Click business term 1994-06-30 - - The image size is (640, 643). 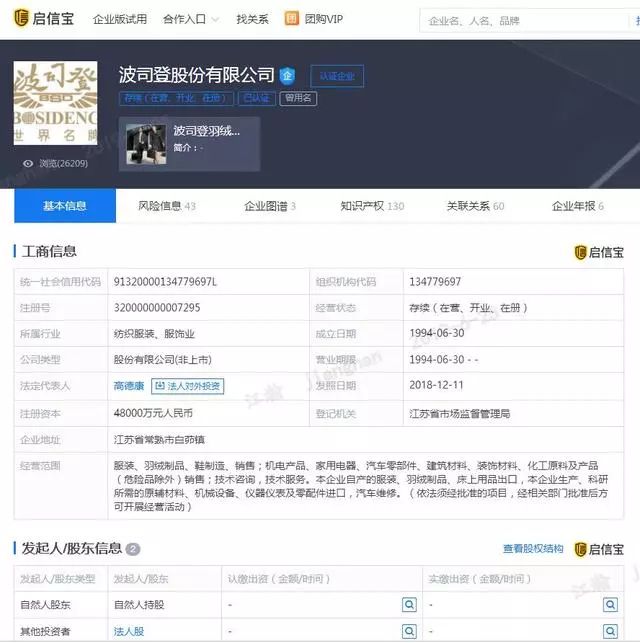coord(444,360)
